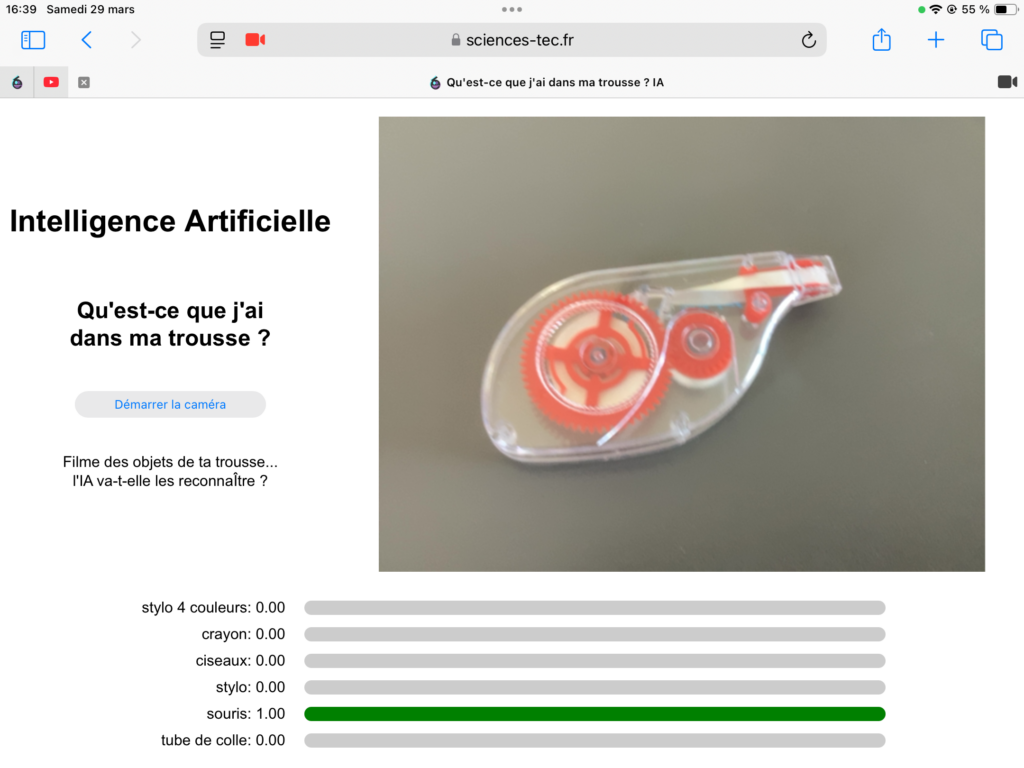Screen dimensions: 1024x768
Task: Tap the camera preview image
Action: coord(682,344)
